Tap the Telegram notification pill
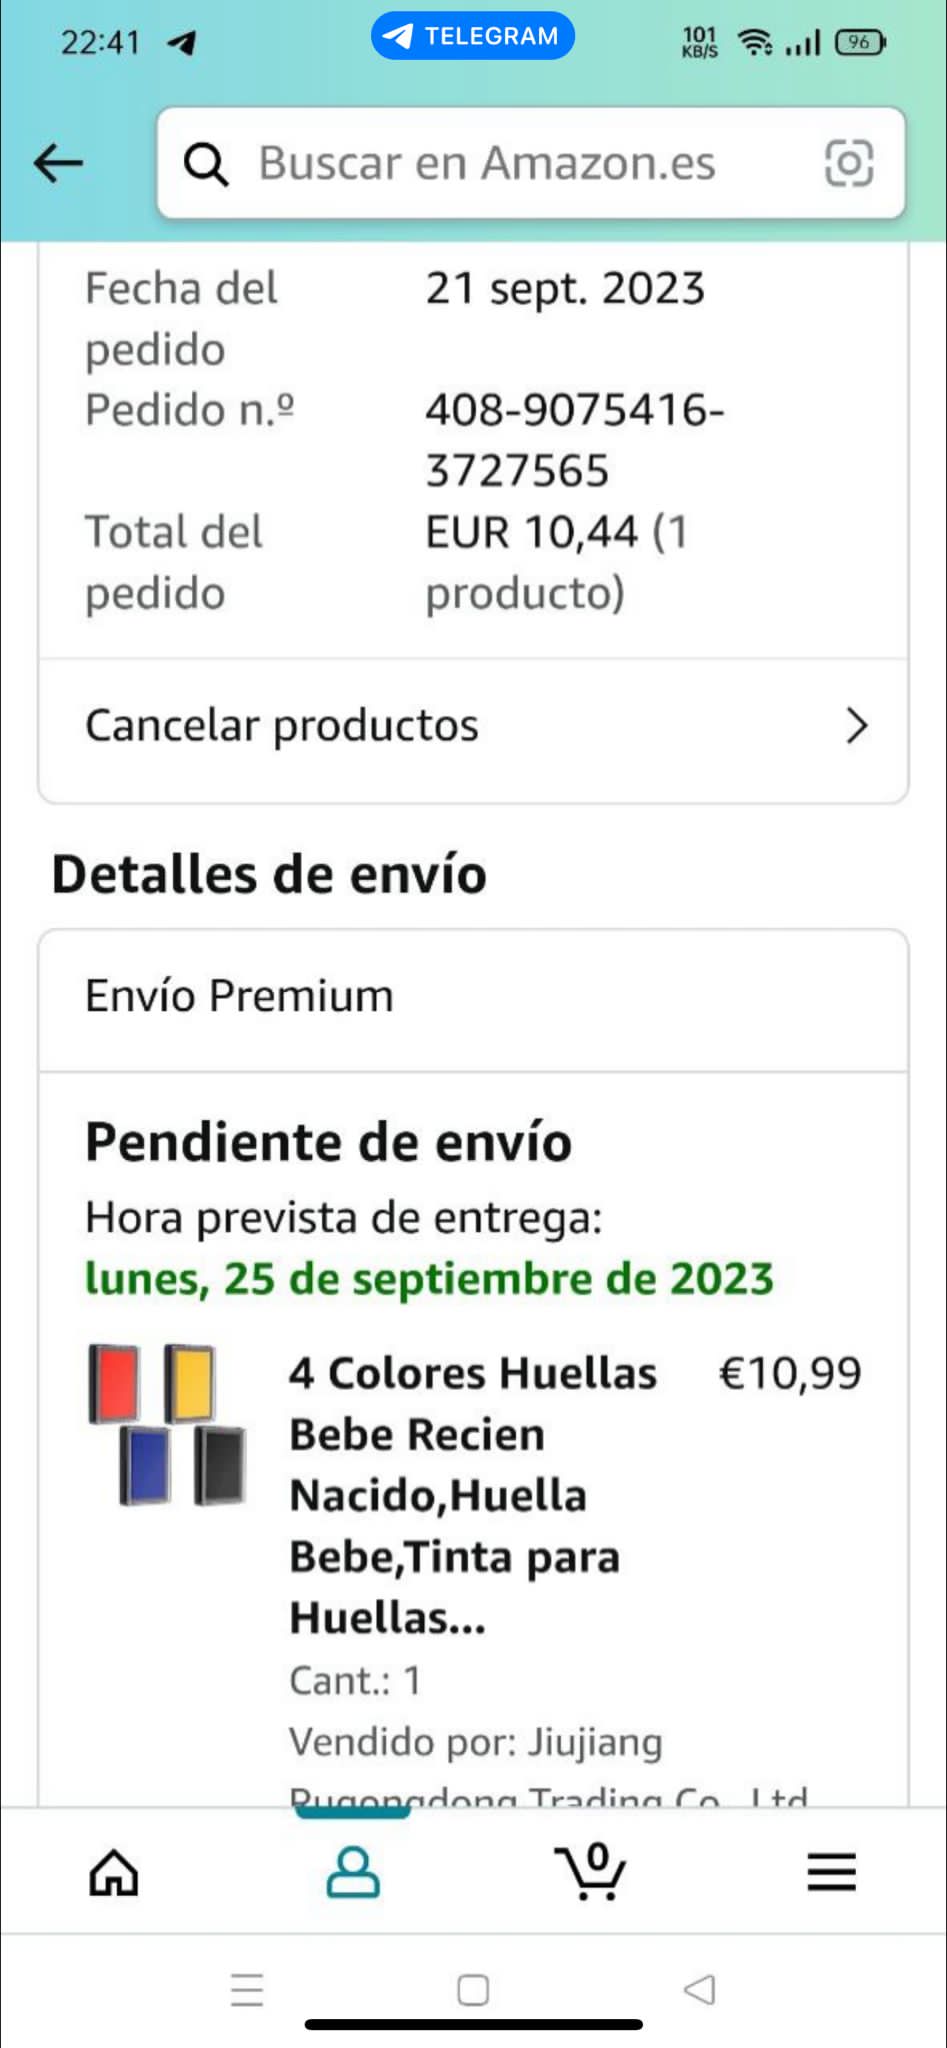Image resolution: width=947 pixels, height=2048 pixels. pyautogui.click(x=473, y=36)
